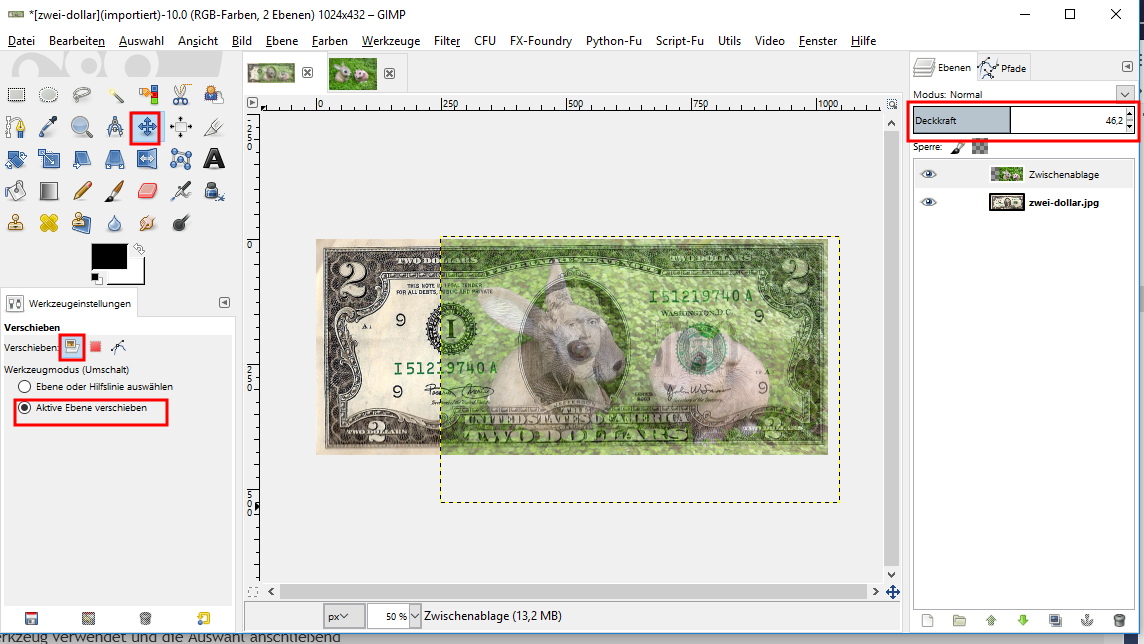Hide the Zwischenablage layer via eye icon
Screen dimensions: 1144x644
click(x=928, y=174)
